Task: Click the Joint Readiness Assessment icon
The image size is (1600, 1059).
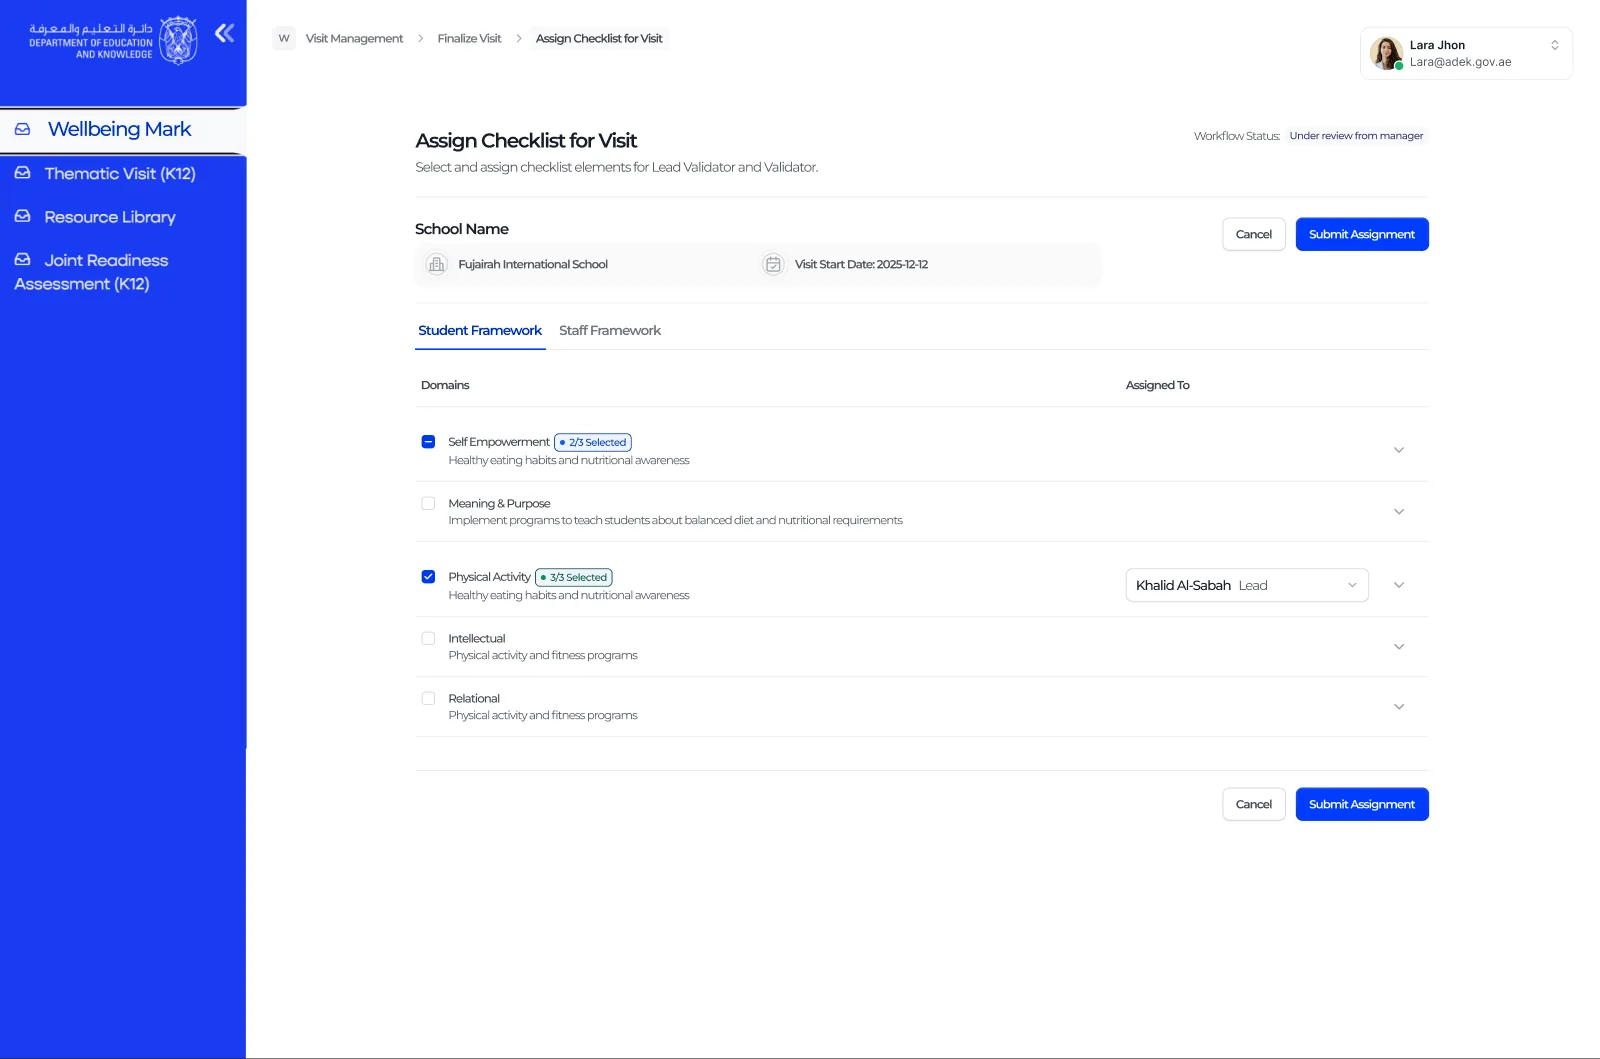Action: click(23, 259)
